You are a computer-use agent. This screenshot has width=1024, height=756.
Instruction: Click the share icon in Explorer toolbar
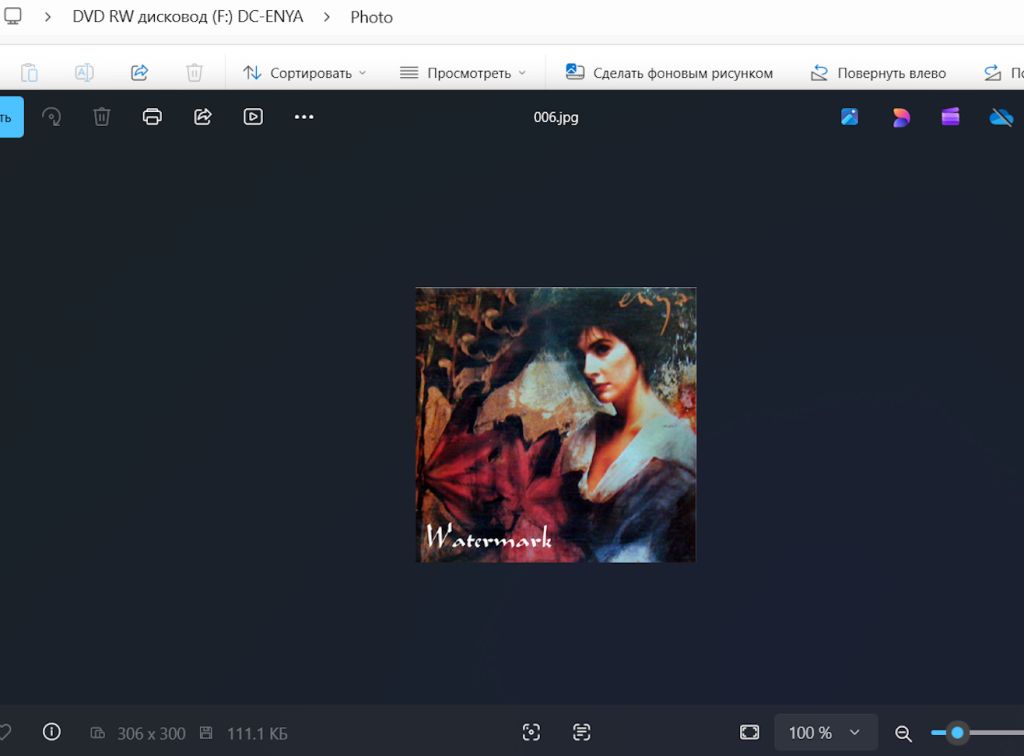(x=139, y=72)
